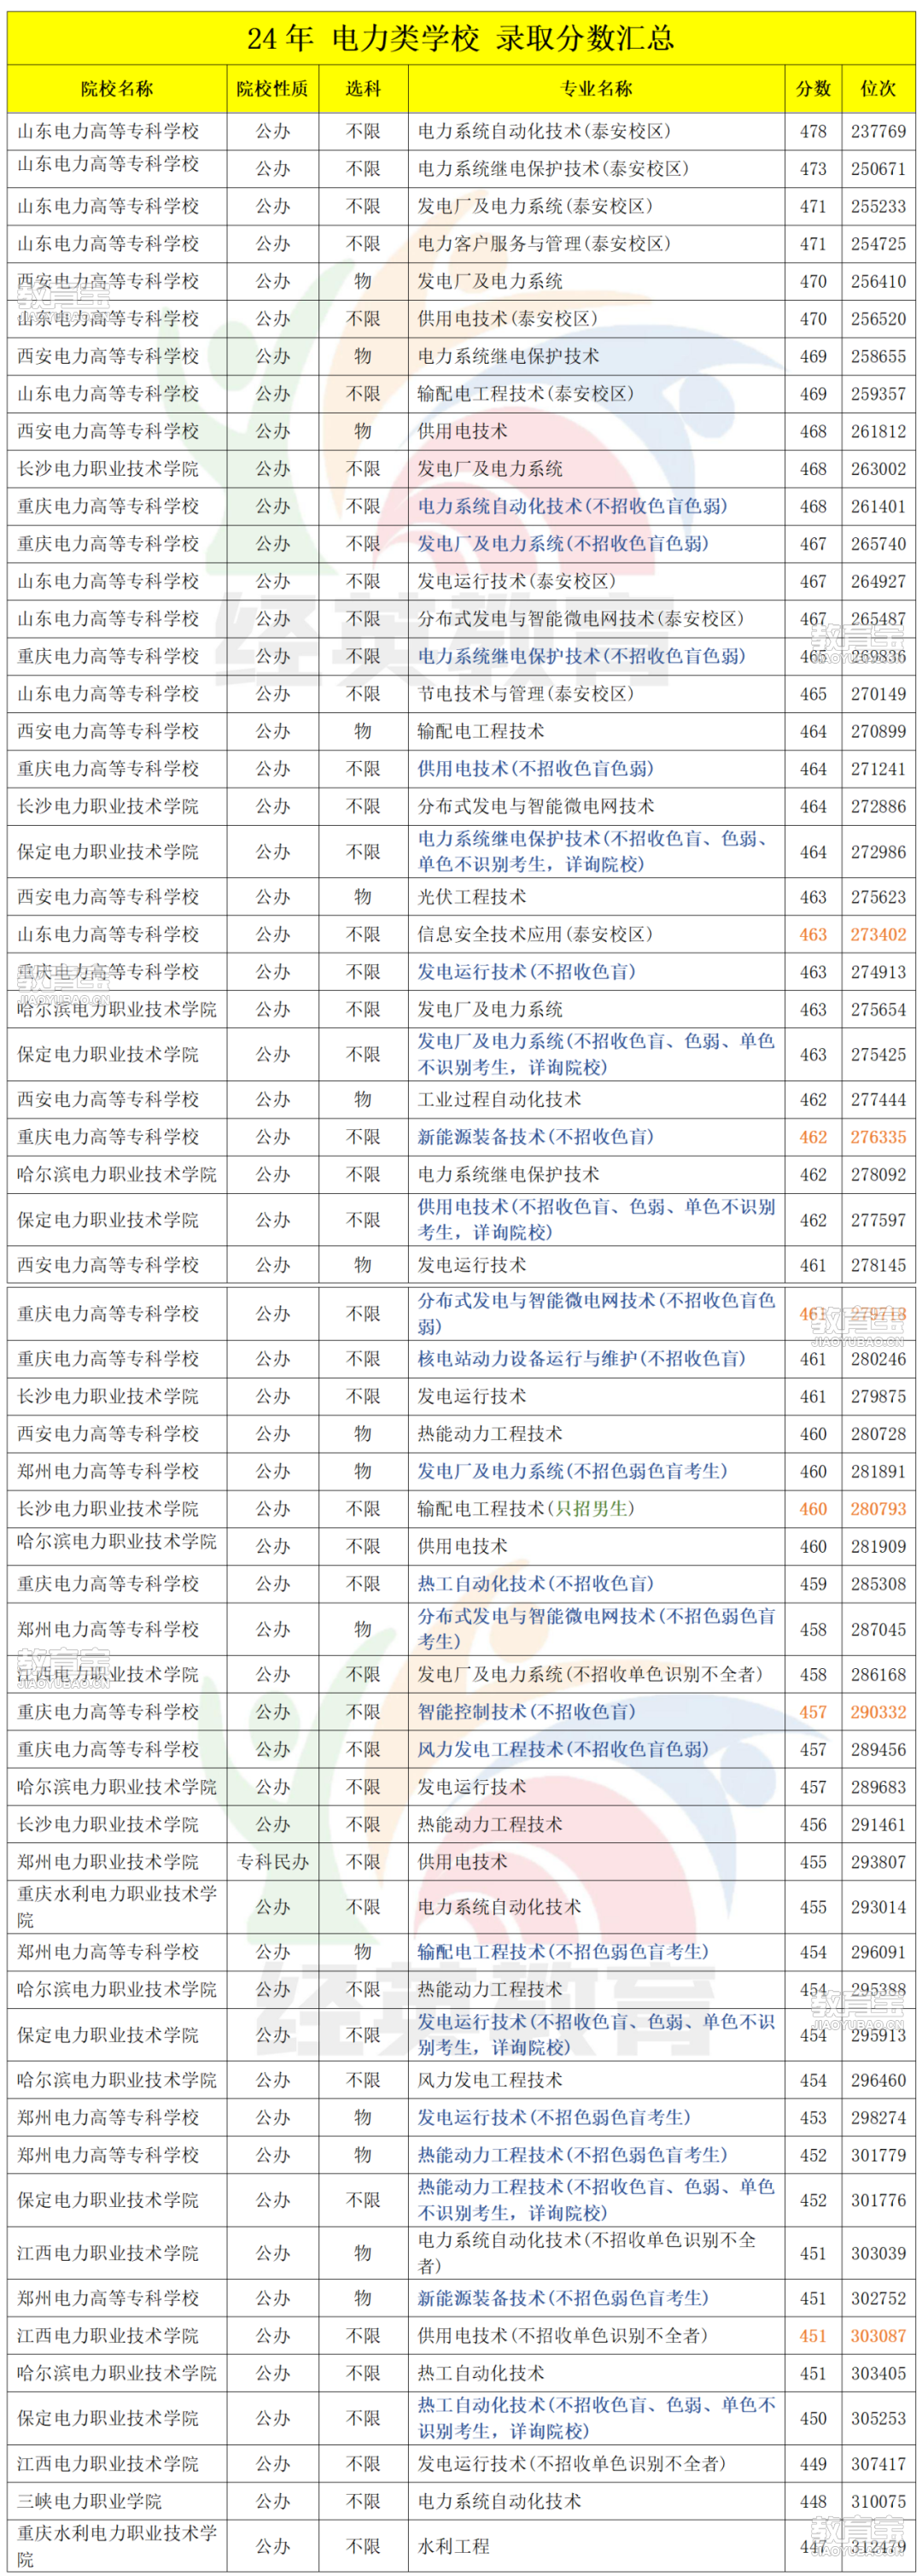Select 核电站动力设备运行与维护(不招收色盲) cell
This screenshot has width=922, height=2576.
[581, 1359]
